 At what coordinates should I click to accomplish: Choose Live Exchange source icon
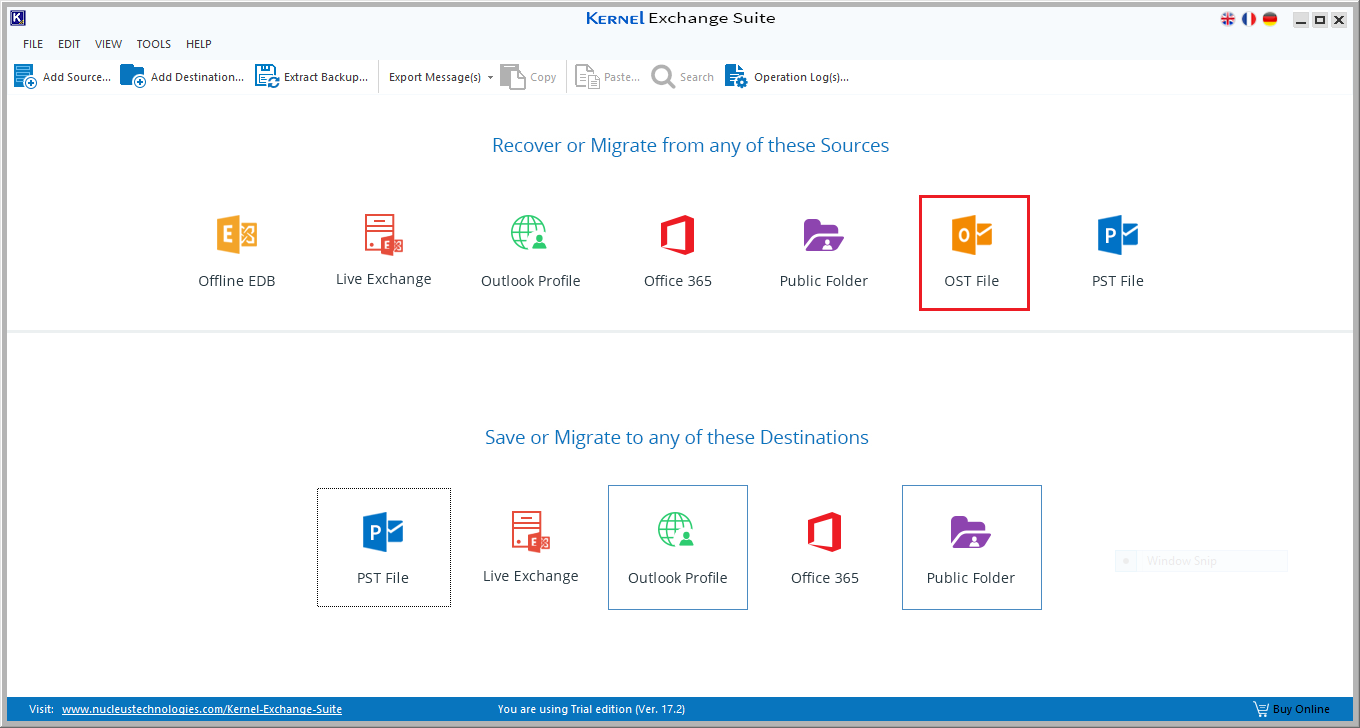click(384, 251)
